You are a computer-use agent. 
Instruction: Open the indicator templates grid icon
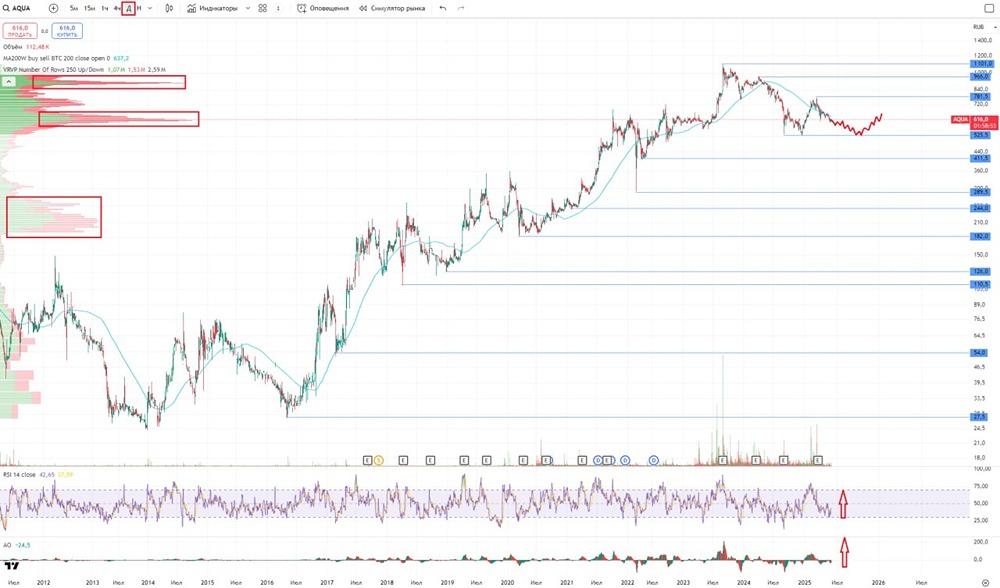tap(262, 8)
